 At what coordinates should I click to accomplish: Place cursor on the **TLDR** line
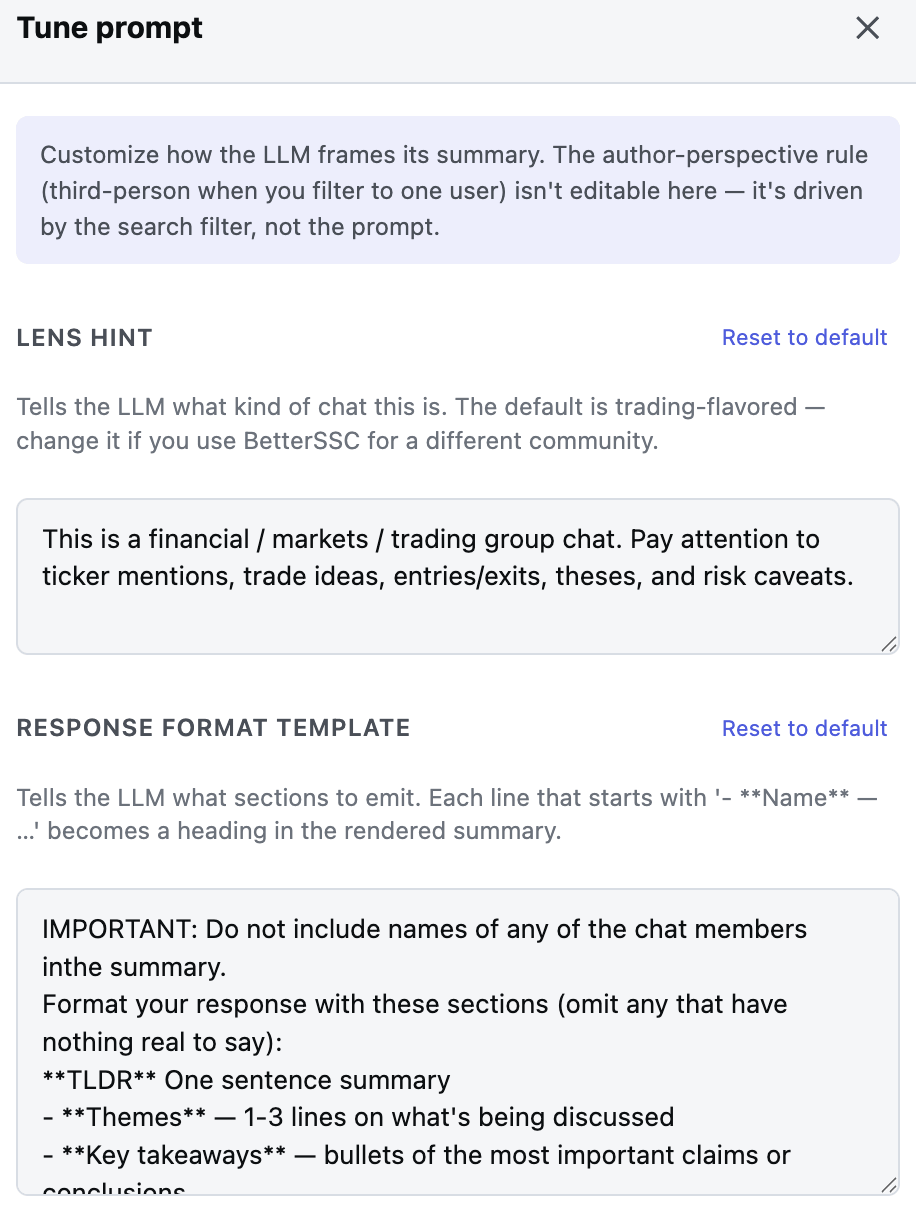pyautogui.click(x=246, y=1081)
